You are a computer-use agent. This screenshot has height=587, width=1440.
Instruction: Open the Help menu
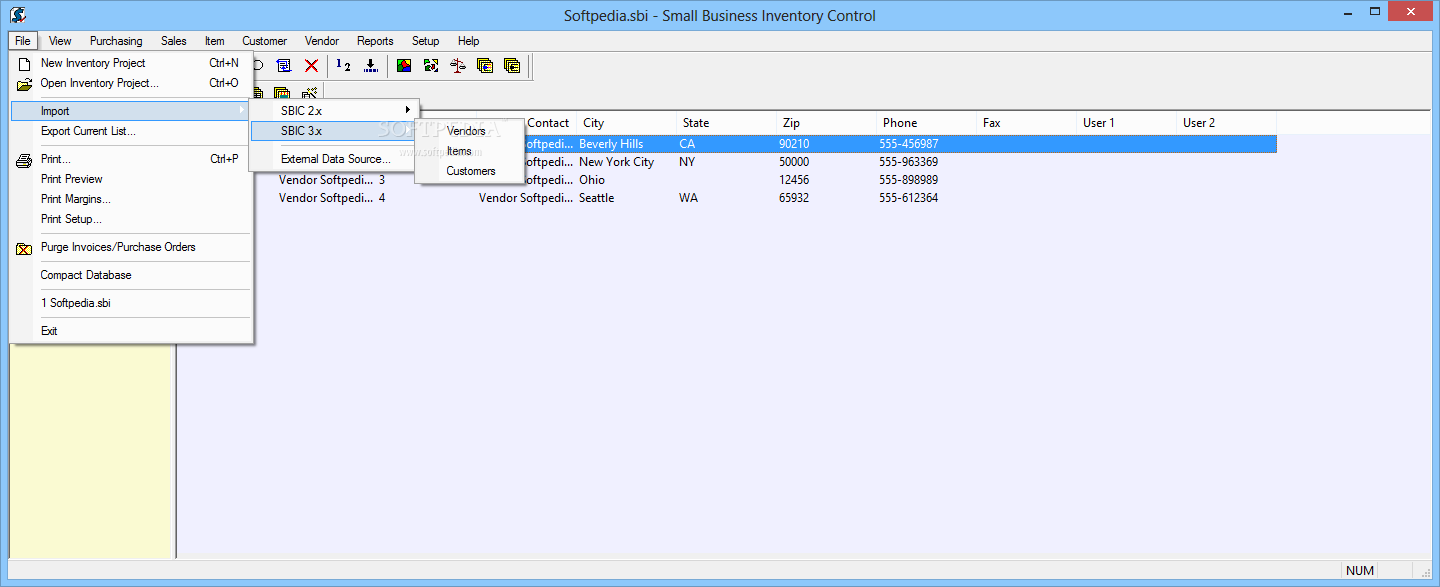point(469,41)
